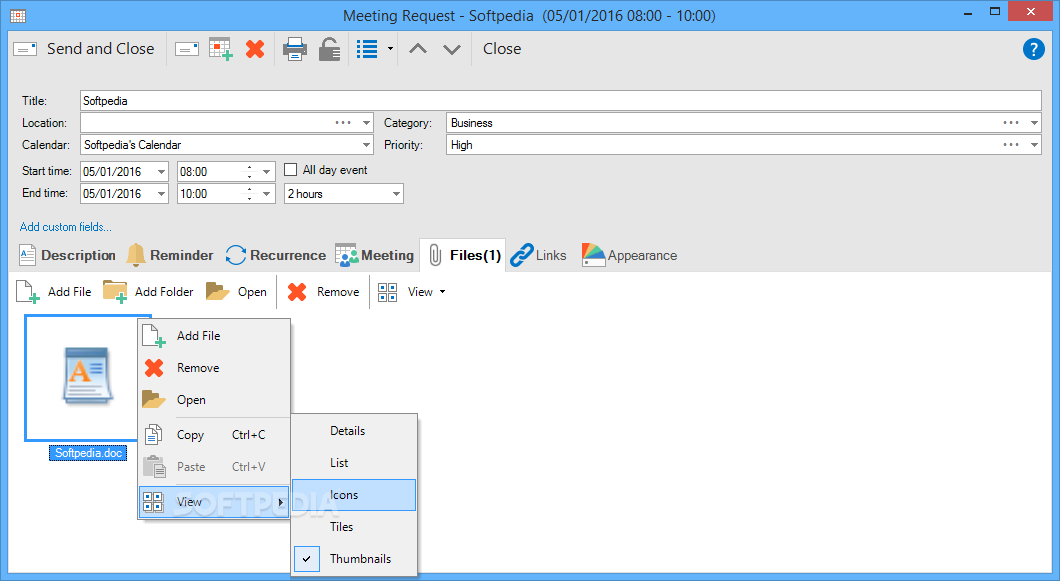The image size is (1060, 581).
Task: Switch to the Links tab
Action: pyautogui.click(x=538, y=255)
